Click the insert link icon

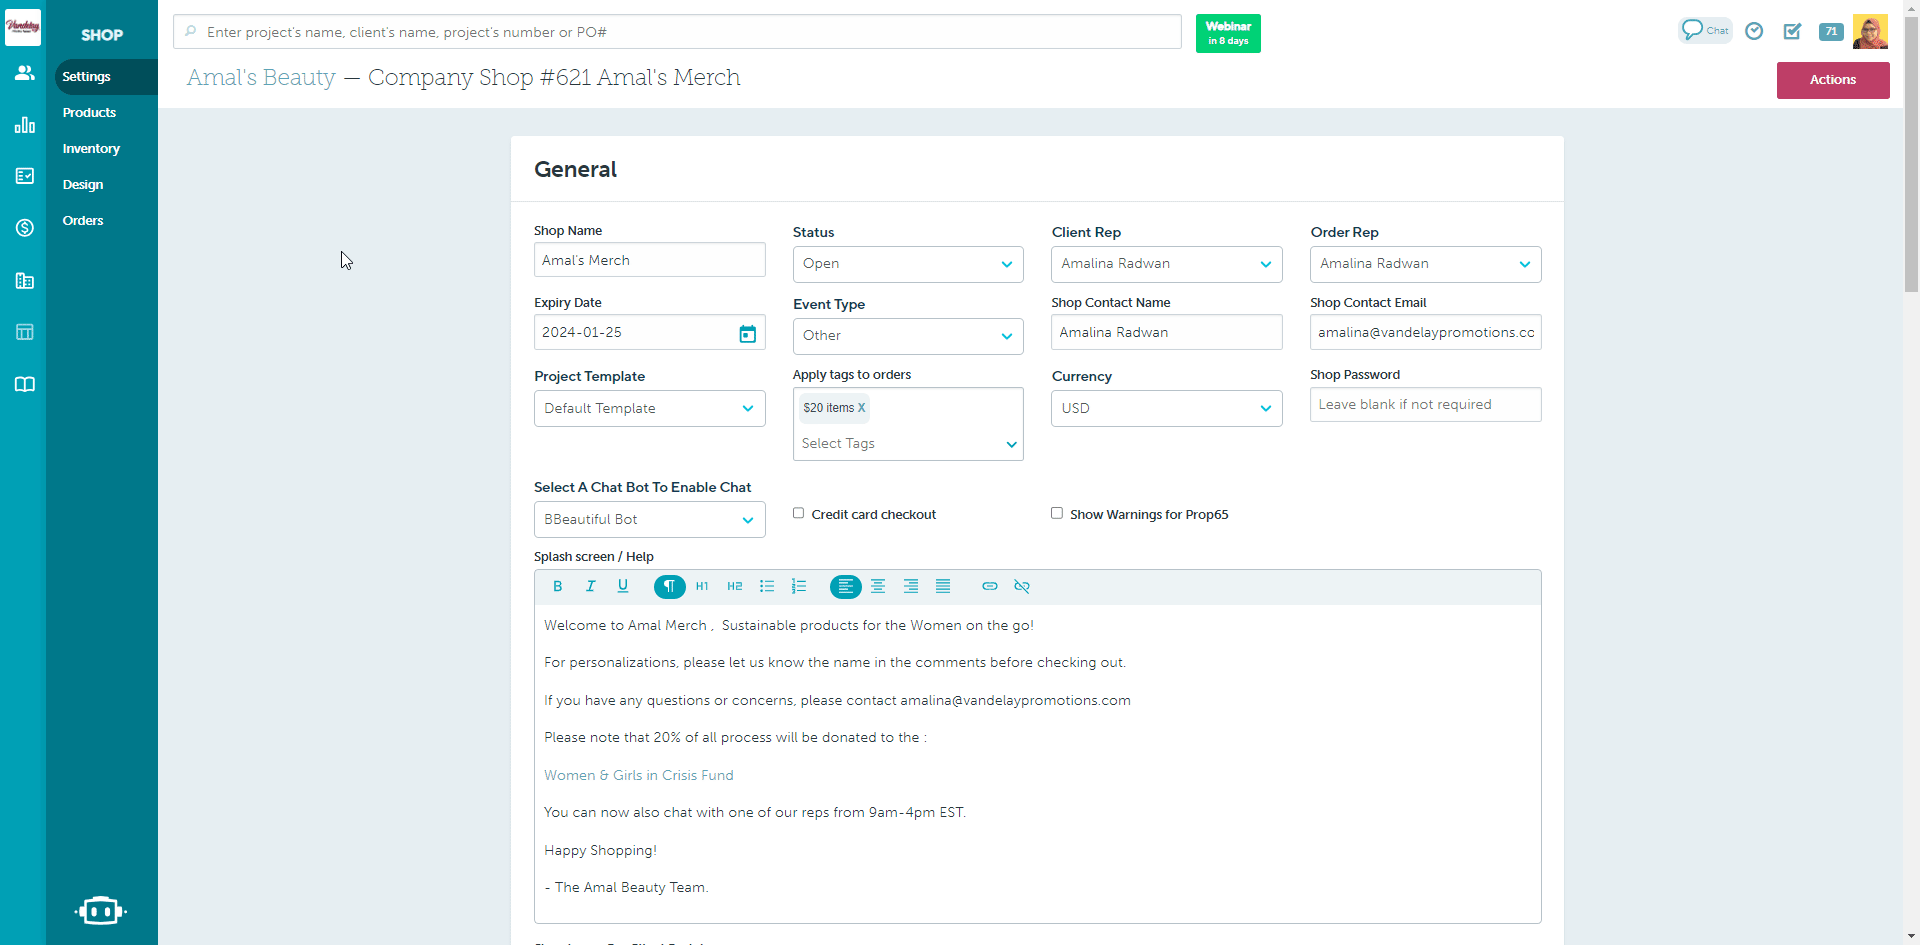[989, 587]
